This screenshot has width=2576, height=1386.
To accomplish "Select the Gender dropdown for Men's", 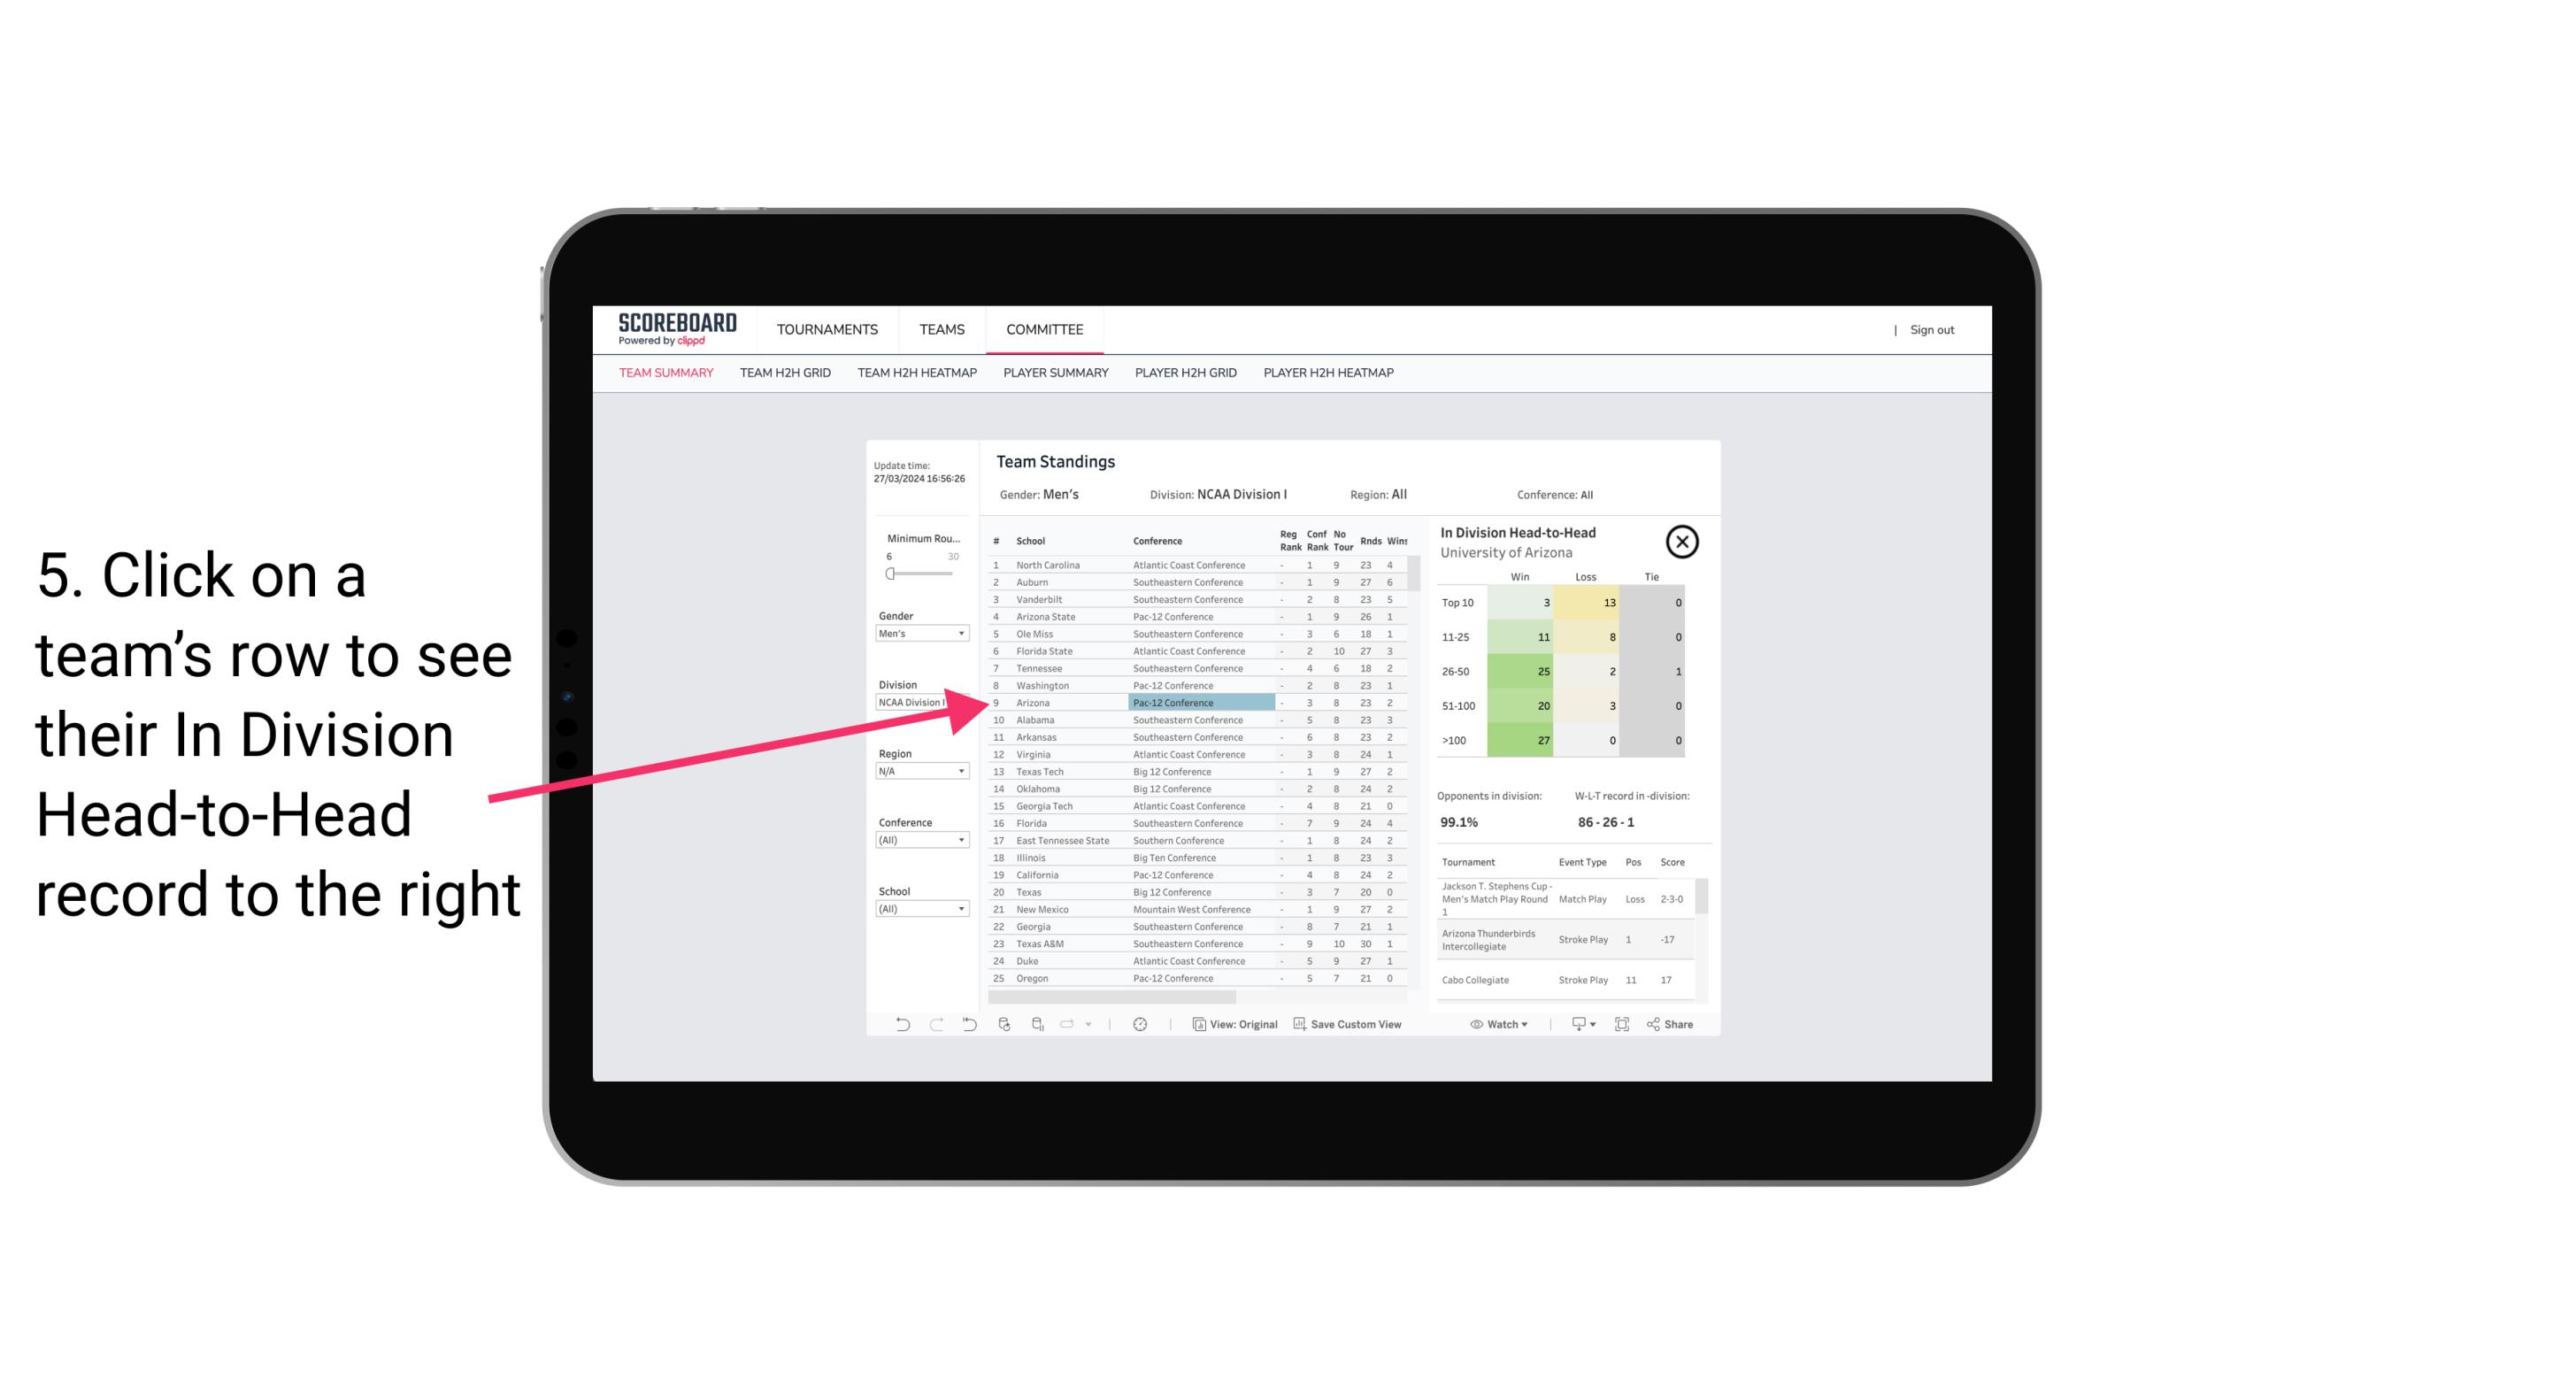I will tap(919, 635).
